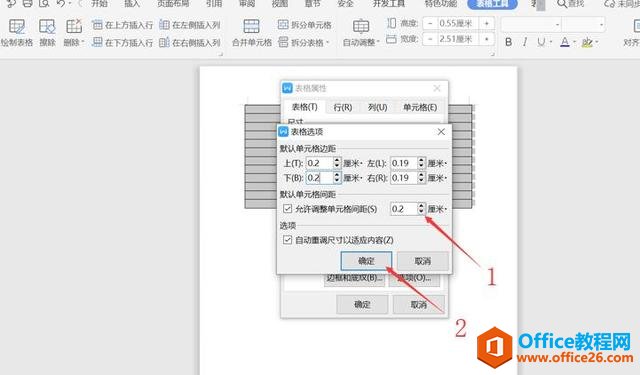640x375 pixels.
Task: Expand the Delete (删除) dropdown arrow
Action: coord(83,42)
